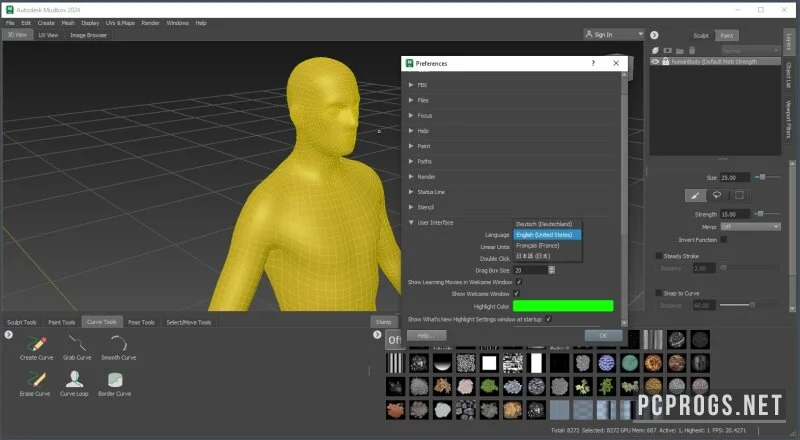Switch to the UV View tab
This screenshot has width=800, height=440.
(x=48, y=35)
